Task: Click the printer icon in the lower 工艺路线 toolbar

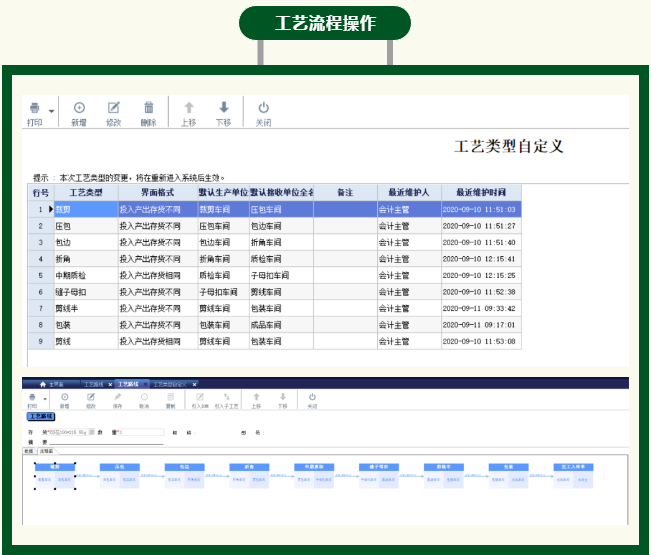Action: (x=32, y=397)
